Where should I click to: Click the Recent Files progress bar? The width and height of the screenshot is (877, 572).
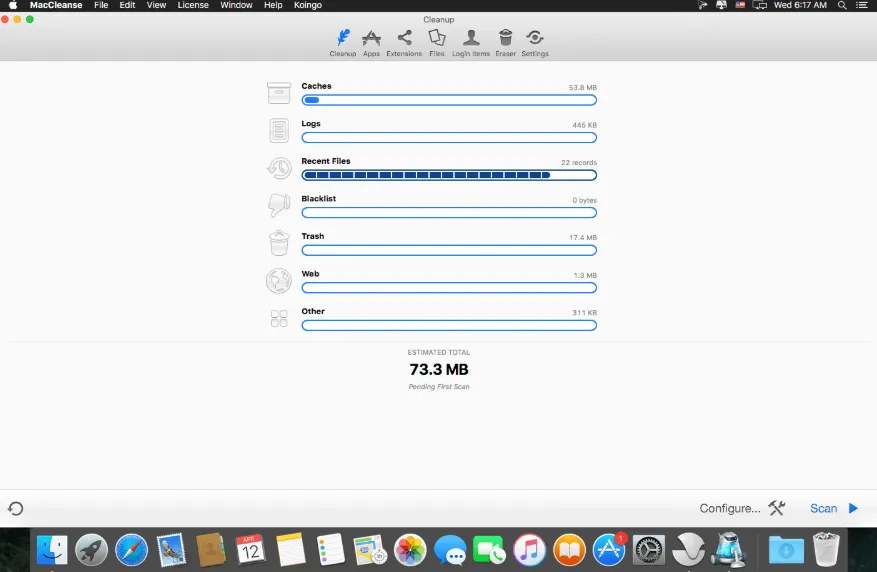[449, 175]
